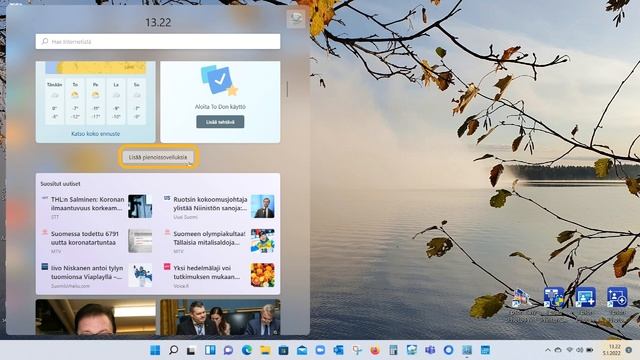Image resolution: width=640 pixels, height=360 pixels.
Task: Open the Cortana circle icon on taskbar
Action: (x=448, y=350)
